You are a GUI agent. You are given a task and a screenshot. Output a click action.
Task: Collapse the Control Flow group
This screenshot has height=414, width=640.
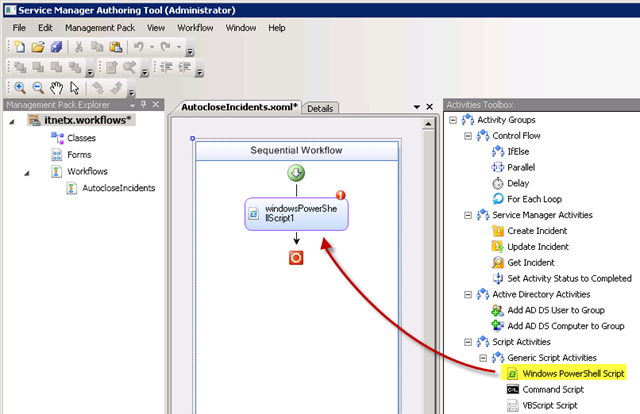point(469,136)
